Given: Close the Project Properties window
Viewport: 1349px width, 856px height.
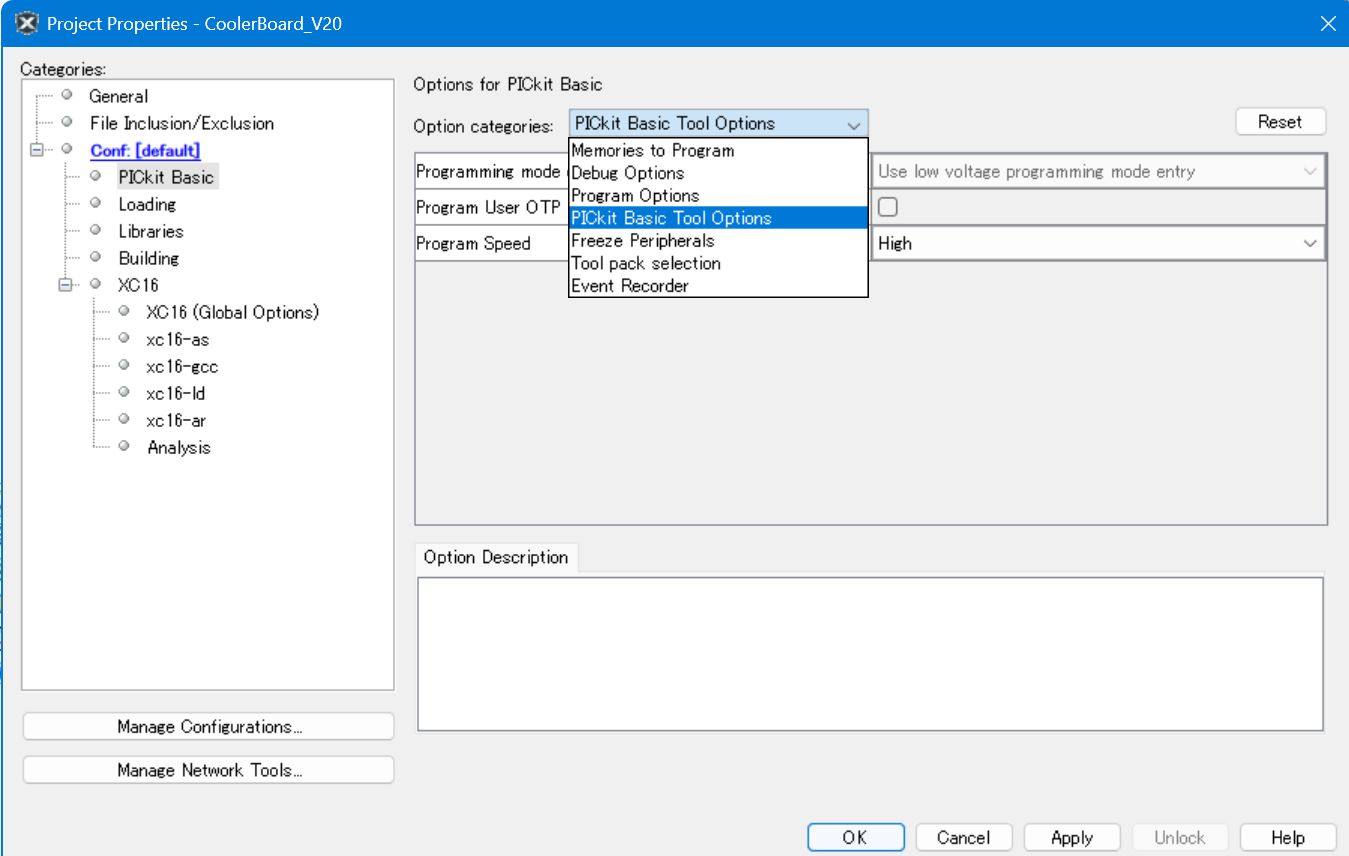Looking at the screenshot, I should coord(1327,23).
